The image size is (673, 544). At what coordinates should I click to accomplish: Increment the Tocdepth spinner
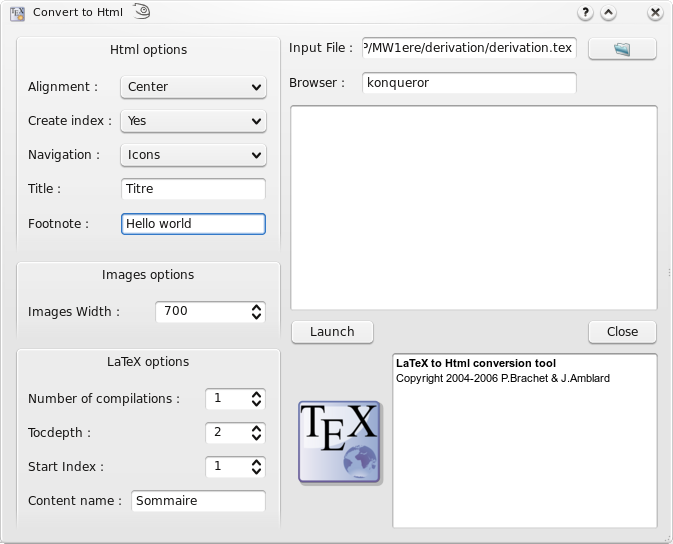point(257,428)
